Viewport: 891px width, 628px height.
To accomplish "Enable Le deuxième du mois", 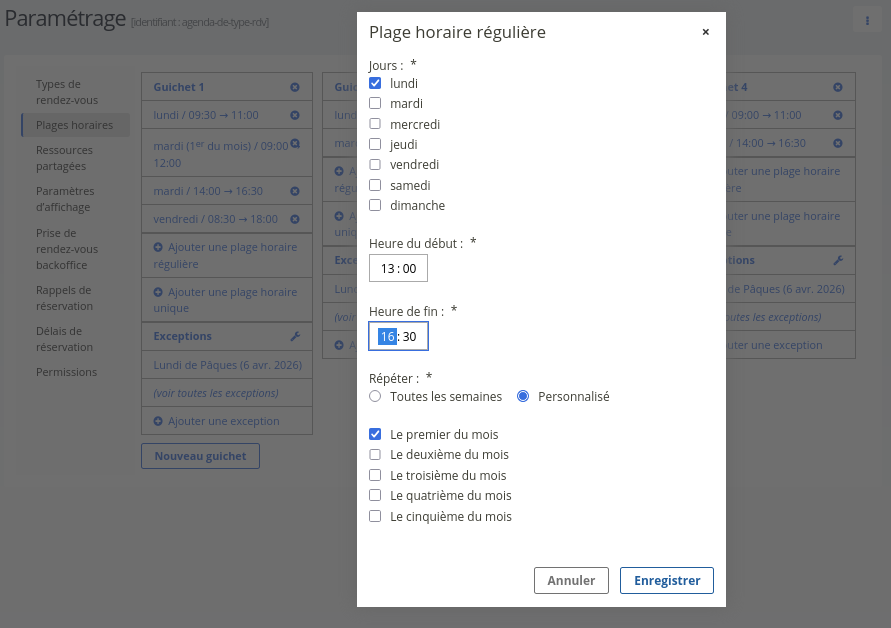I will click(x=375, y=455).
